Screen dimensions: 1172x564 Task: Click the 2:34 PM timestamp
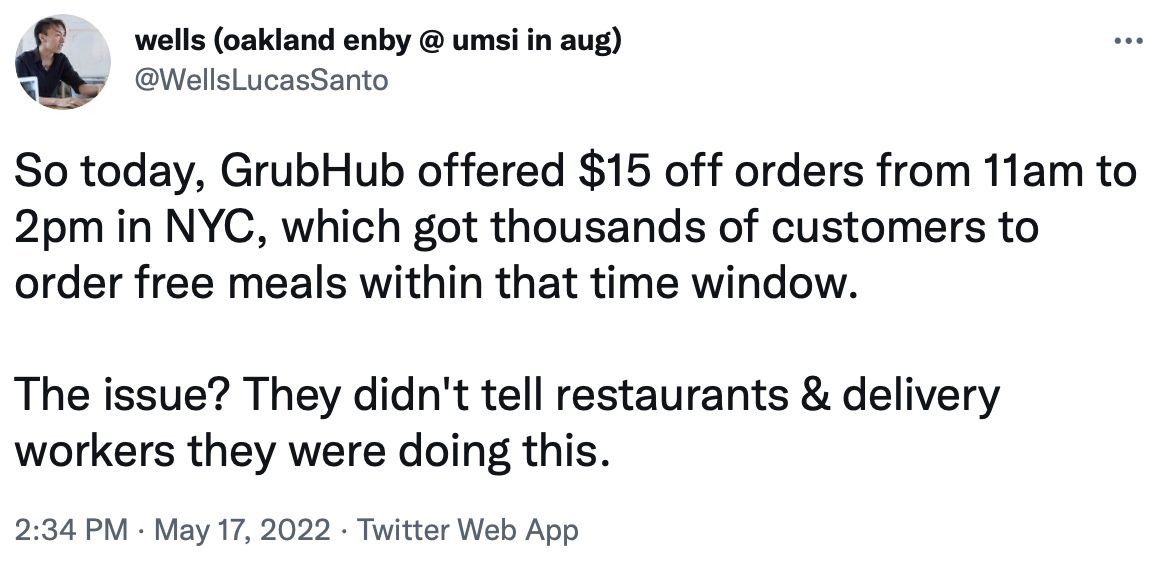click(x=71, y=530)
